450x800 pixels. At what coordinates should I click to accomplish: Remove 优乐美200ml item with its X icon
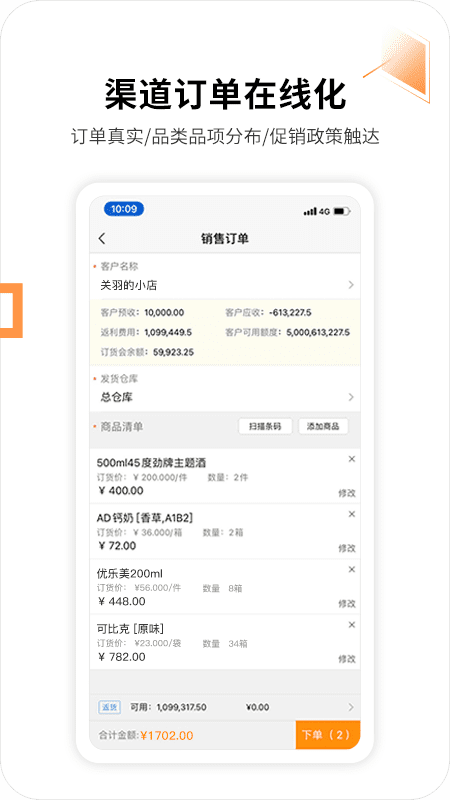tap(352, 569)
